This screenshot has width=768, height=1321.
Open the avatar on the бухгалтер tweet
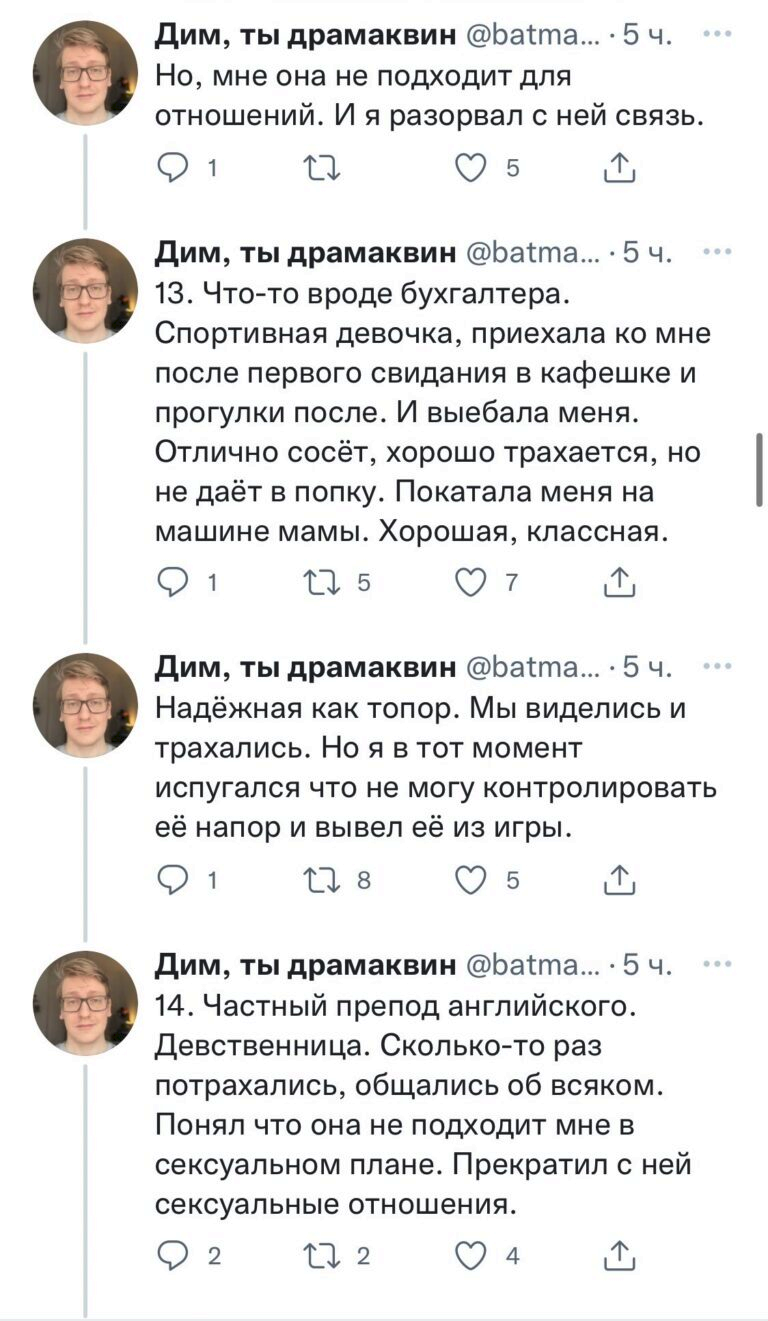85,292
